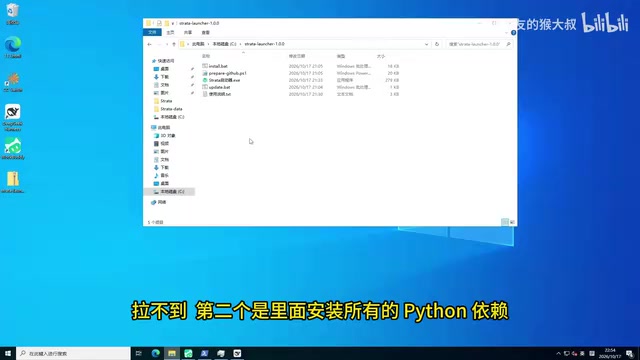Screen dimensions: 640x360
Task: Go back with the Explorer back arrow
Action: click(x=149, y=44)
